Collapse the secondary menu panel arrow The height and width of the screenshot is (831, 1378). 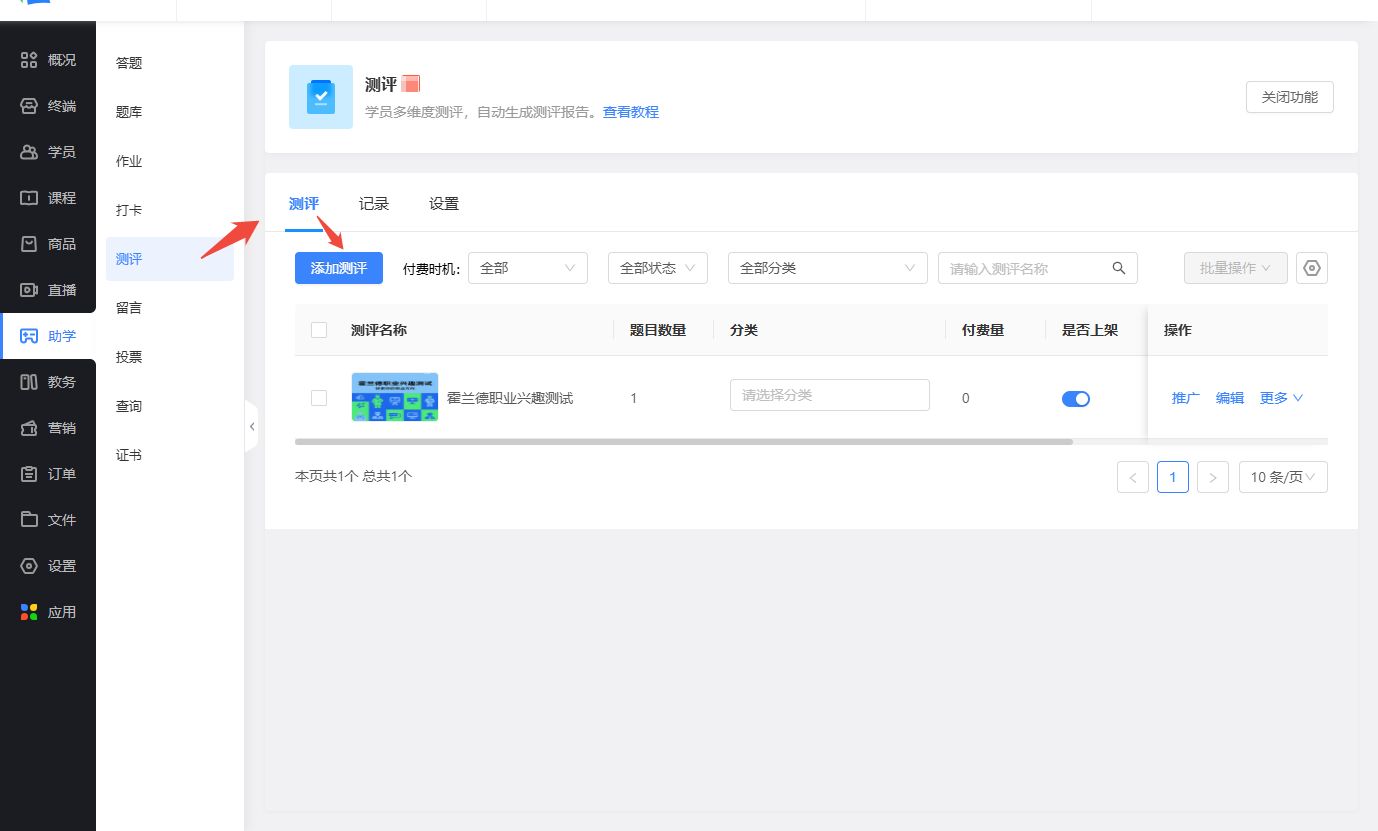[252, 427]
